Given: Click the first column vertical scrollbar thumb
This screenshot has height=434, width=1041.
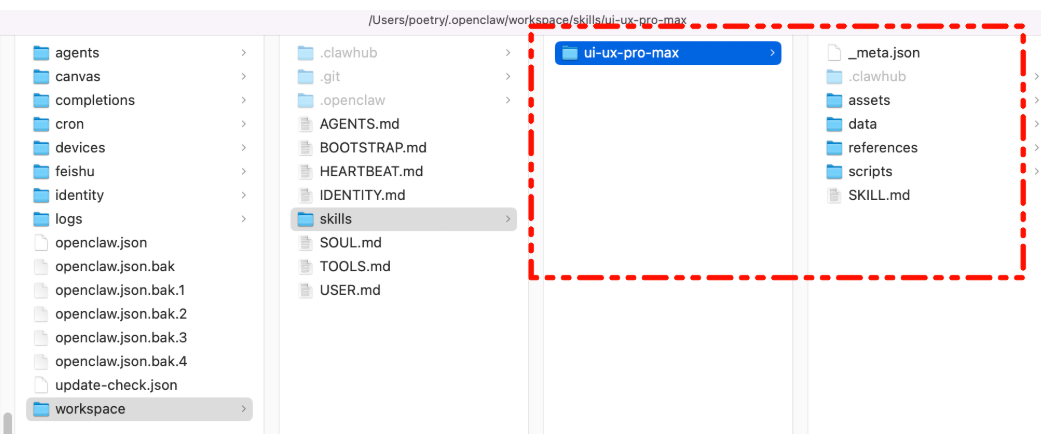Looking at the screenshot, I should pyautogui.click(x=8, y=423).
